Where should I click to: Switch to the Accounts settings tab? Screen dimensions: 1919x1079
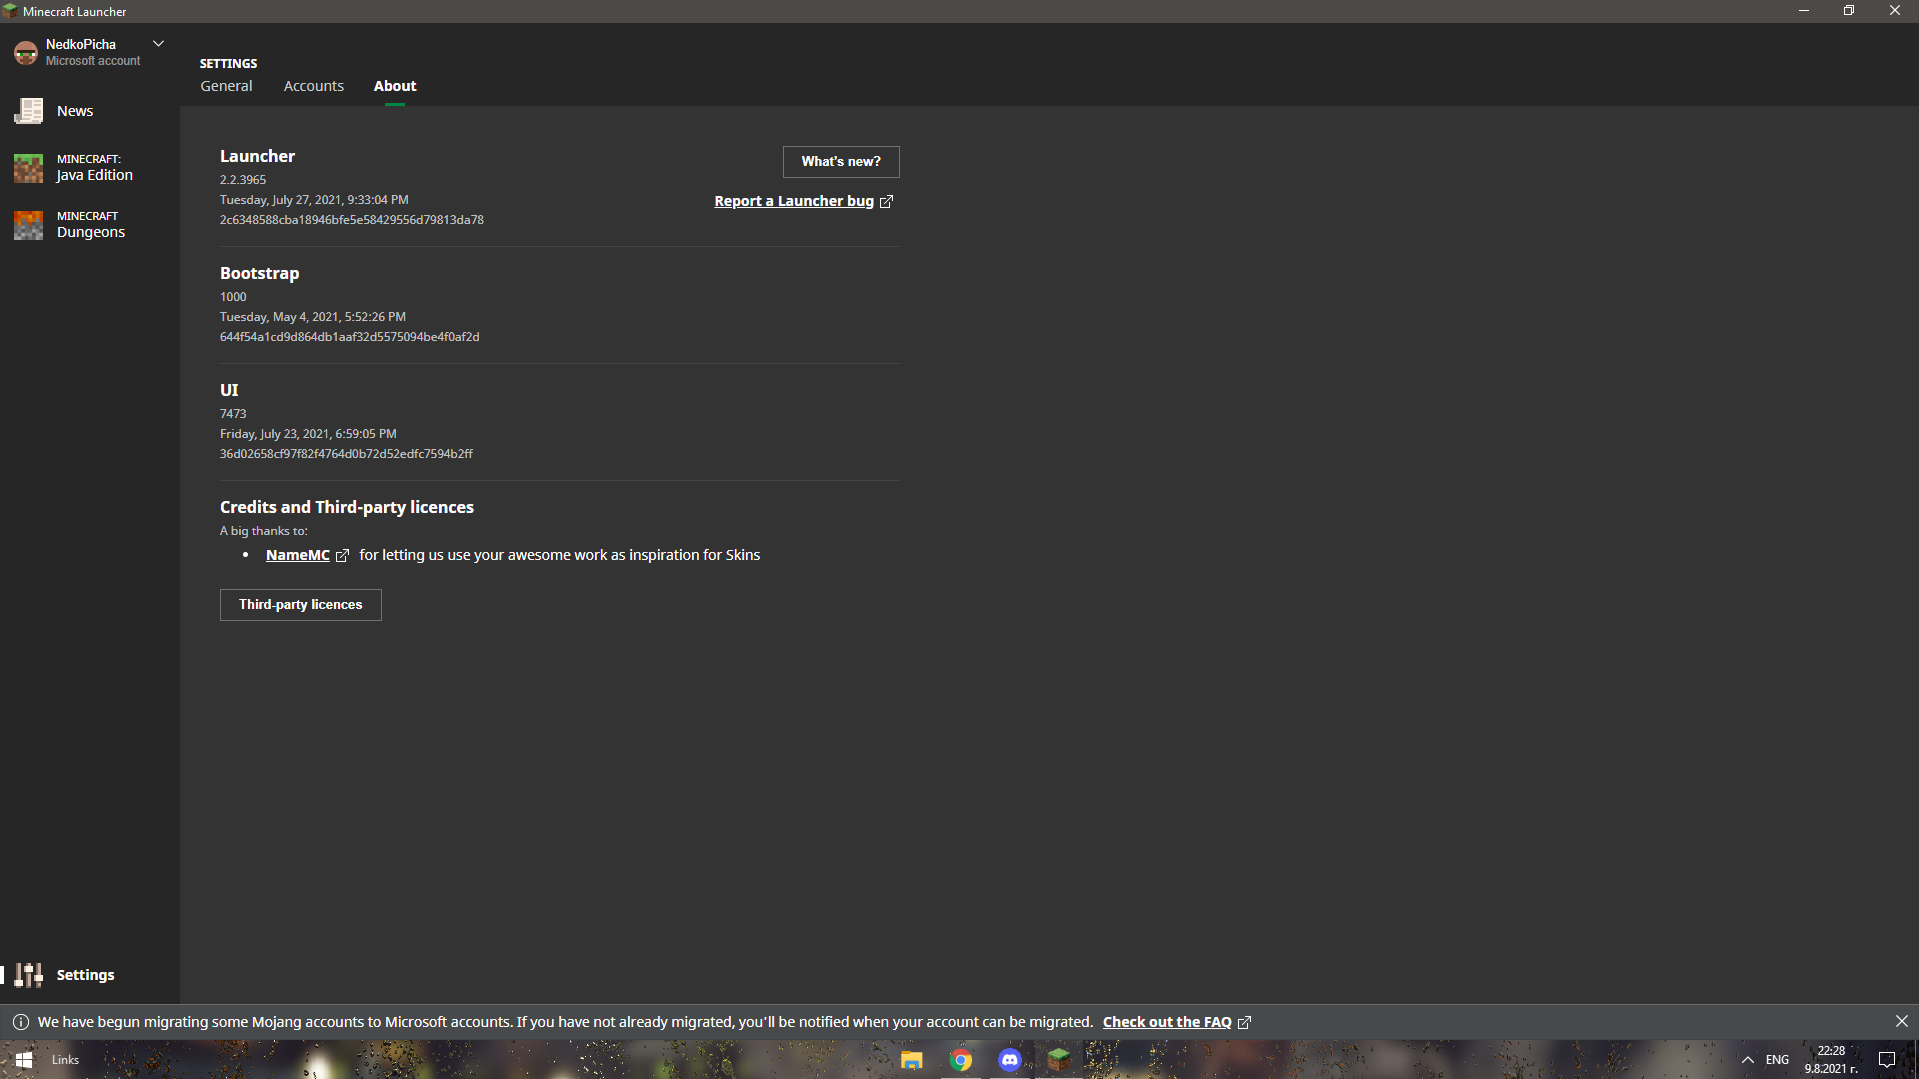[313, 86]
